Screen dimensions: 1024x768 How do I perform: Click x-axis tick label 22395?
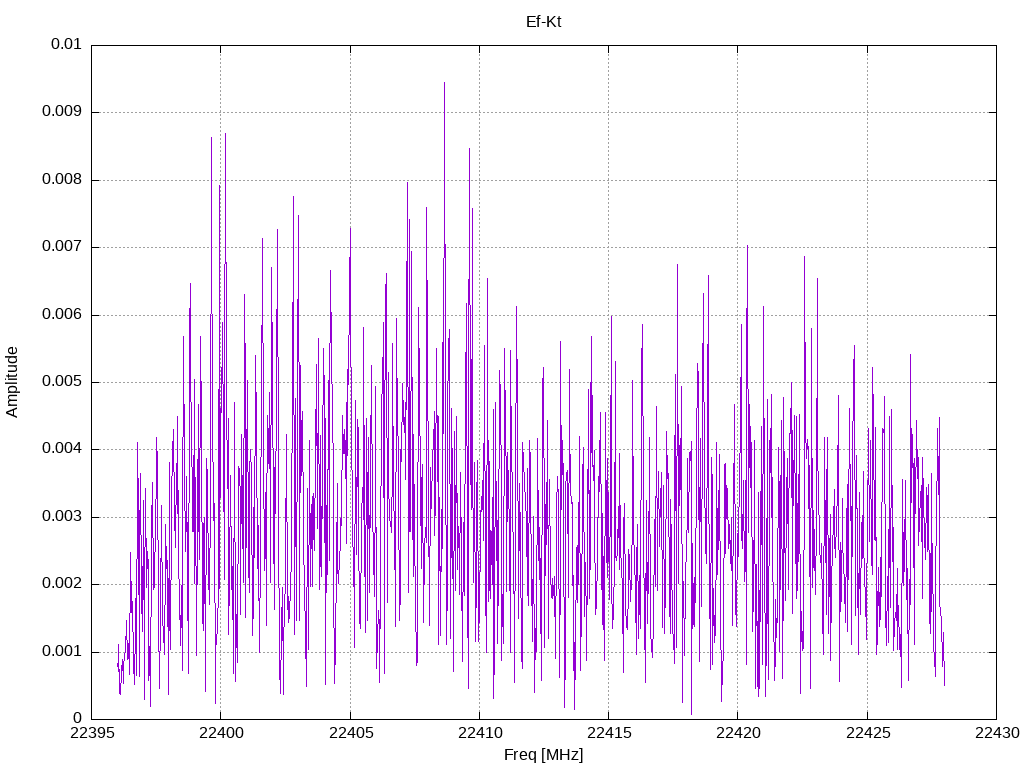tap(91, 733)
